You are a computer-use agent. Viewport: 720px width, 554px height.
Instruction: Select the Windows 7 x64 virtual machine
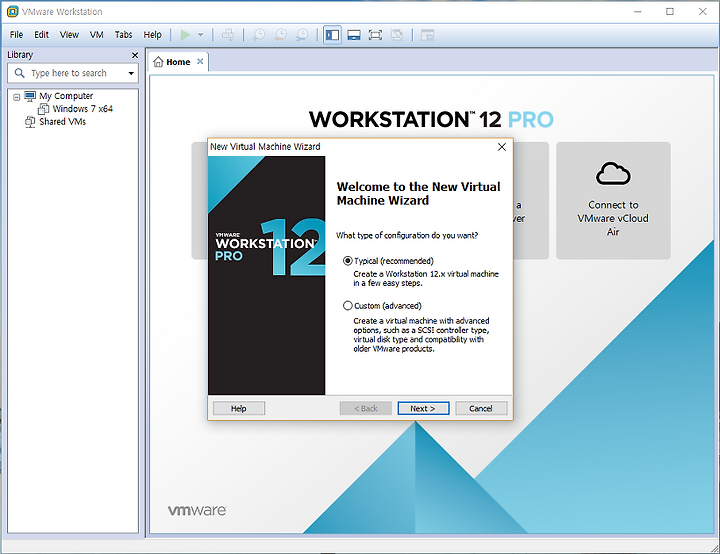[83, 109]
